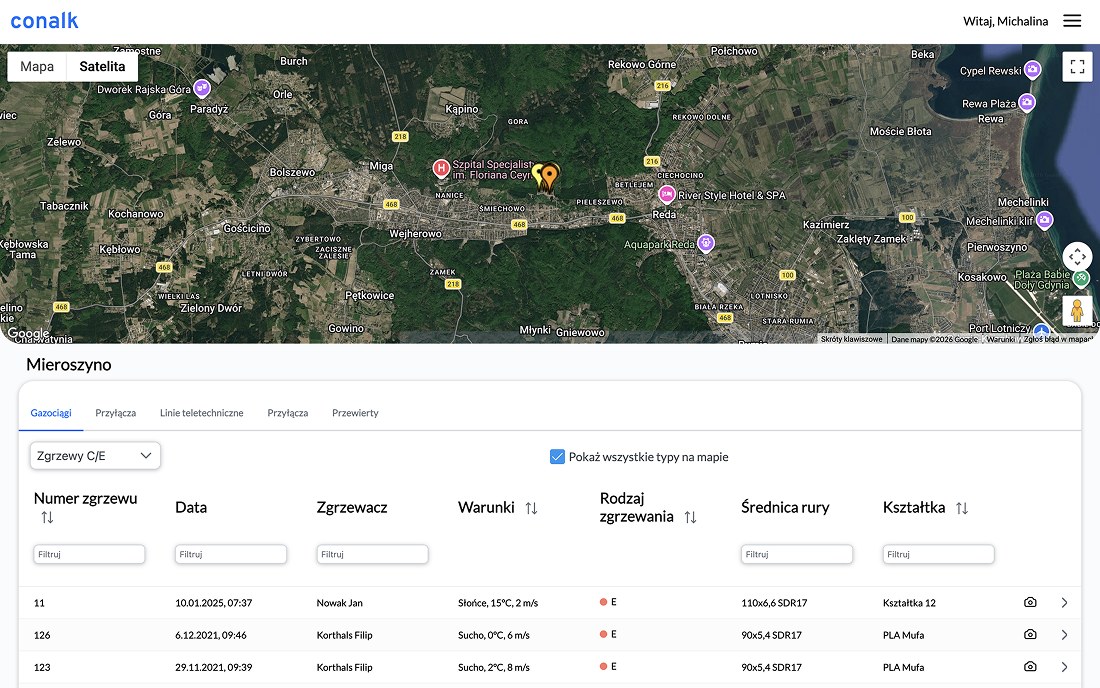Open Skróty klawiszowe map link
The width and height of the screenshot is (1100, 688).
(x=852, y=339)
